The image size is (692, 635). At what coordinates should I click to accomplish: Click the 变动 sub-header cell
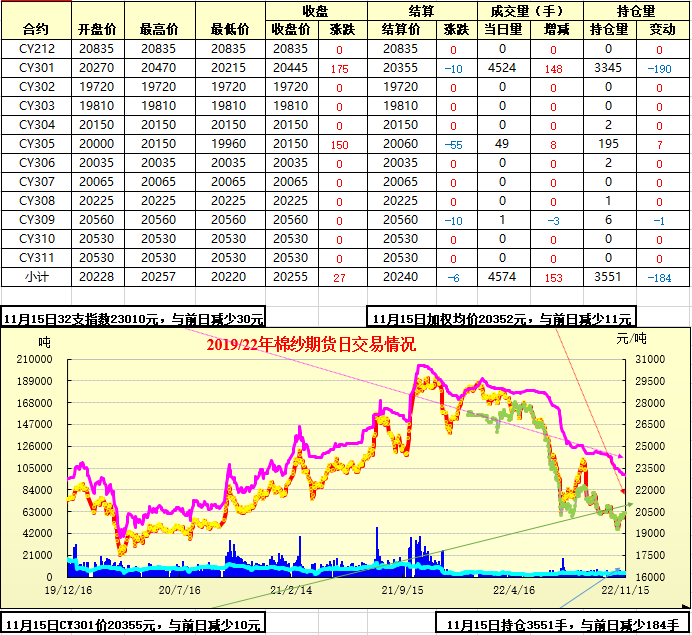click(661, 30)
